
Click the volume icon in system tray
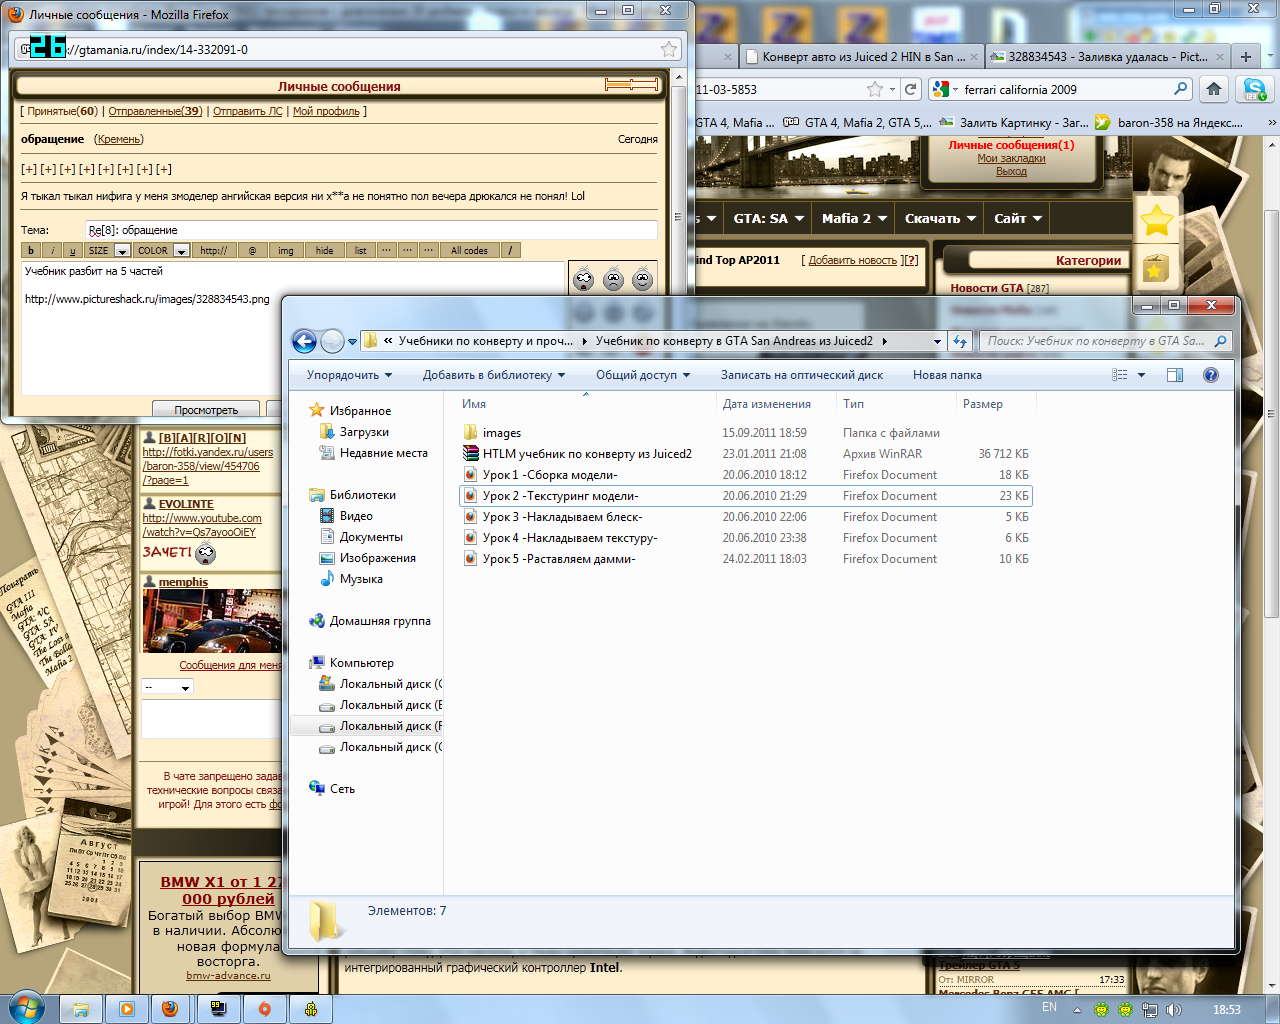[1173, 1010]
